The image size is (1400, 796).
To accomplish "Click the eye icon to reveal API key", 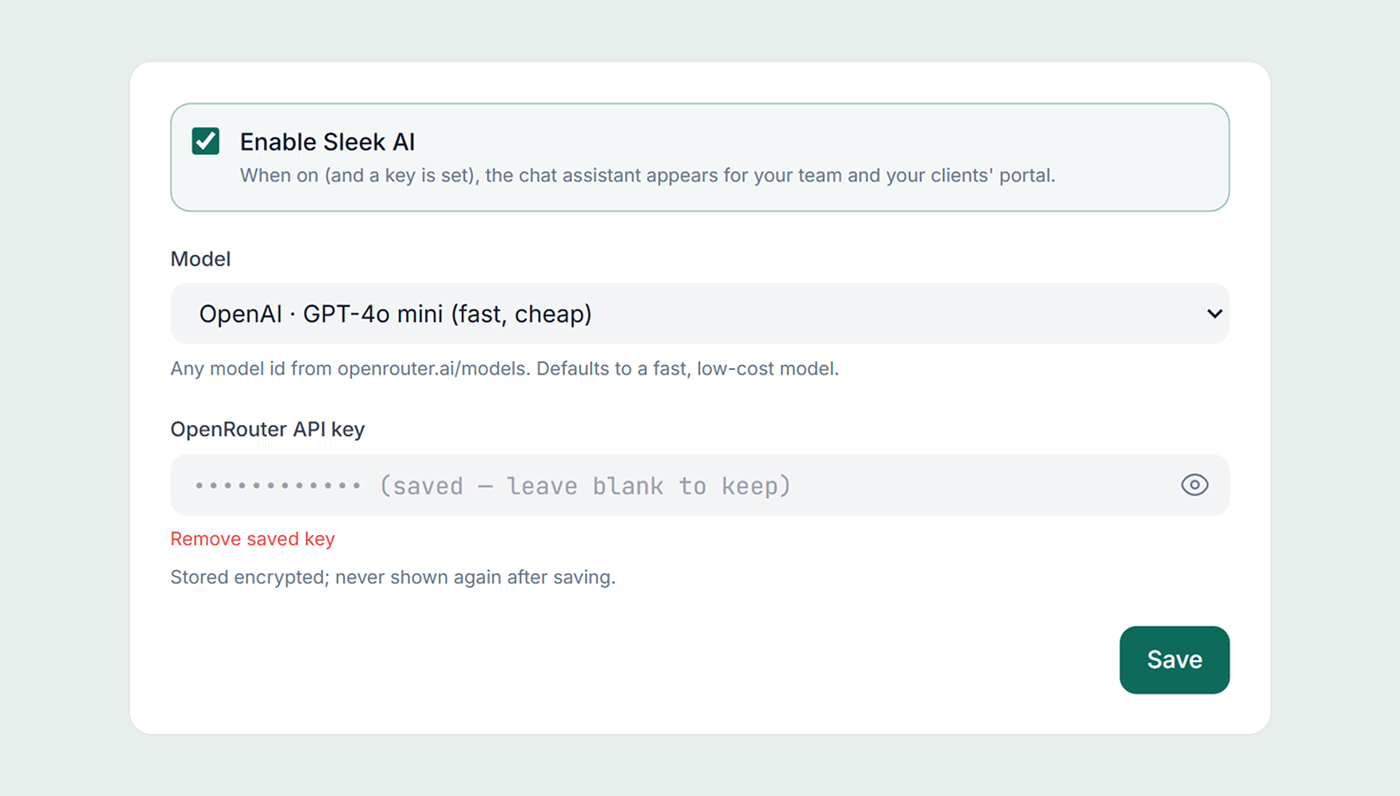I will (x=1195, y=485).
